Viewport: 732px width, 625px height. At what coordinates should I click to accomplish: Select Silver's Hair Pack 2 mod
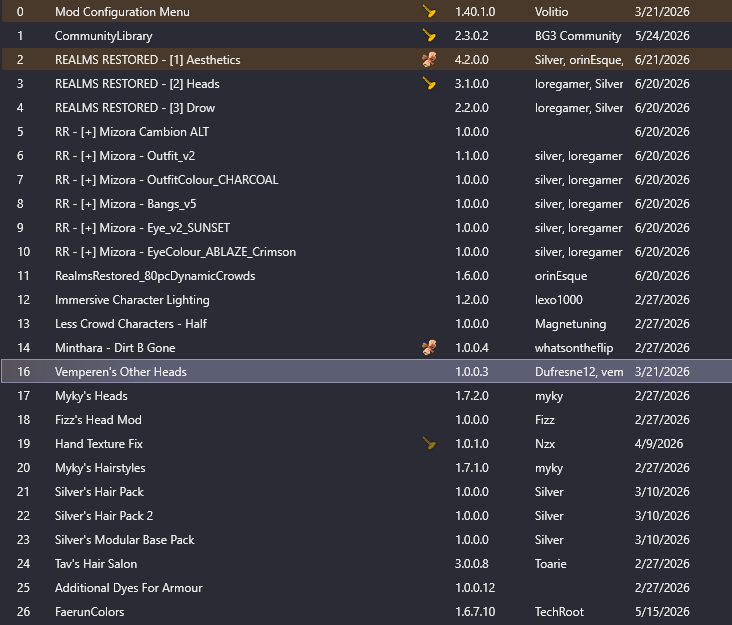click(104, 516)
